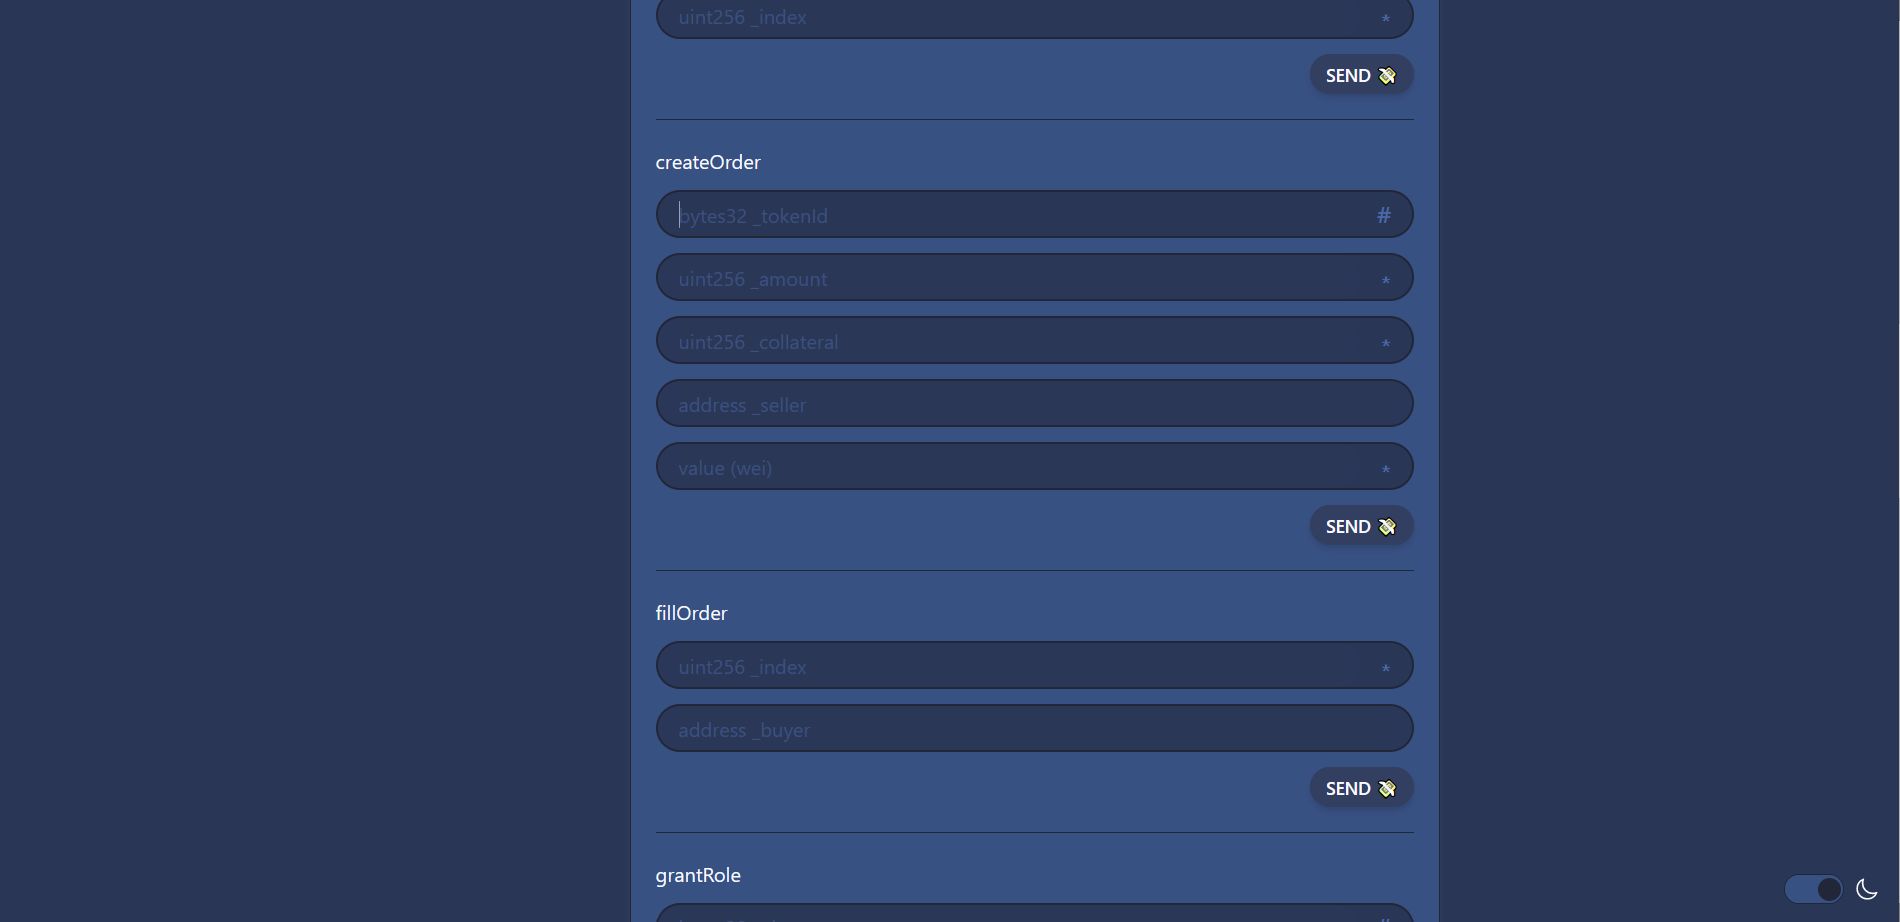Send the fillOrder transaction
The image size is (1900, 922).
[1361, 788]
